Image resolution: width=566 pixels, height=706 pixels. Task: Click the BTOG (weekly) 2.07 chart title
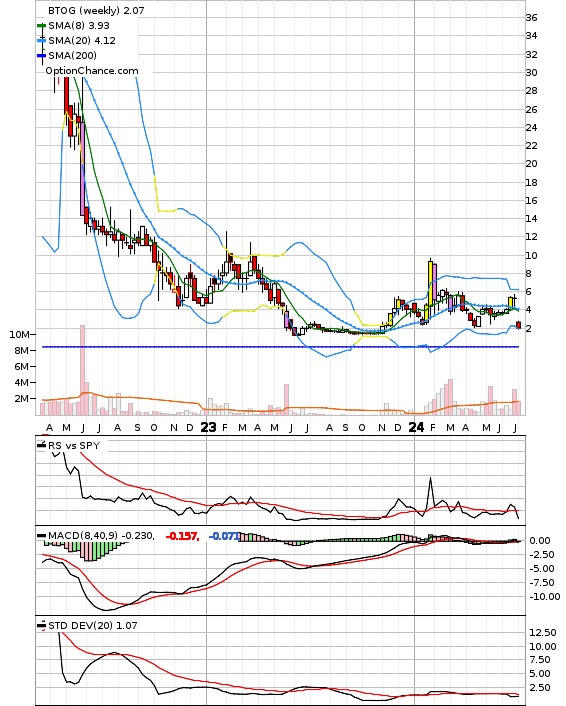[x=96, y=10]
